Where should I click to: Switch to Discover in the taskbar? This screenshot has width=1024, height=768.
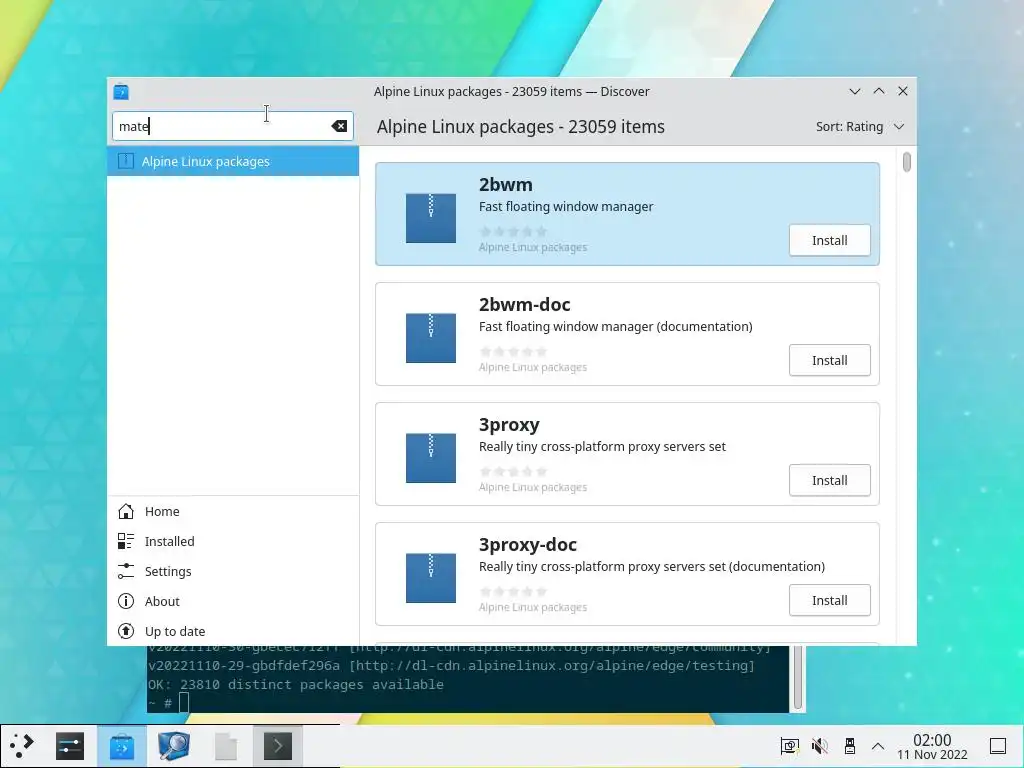tap(121, 746)
